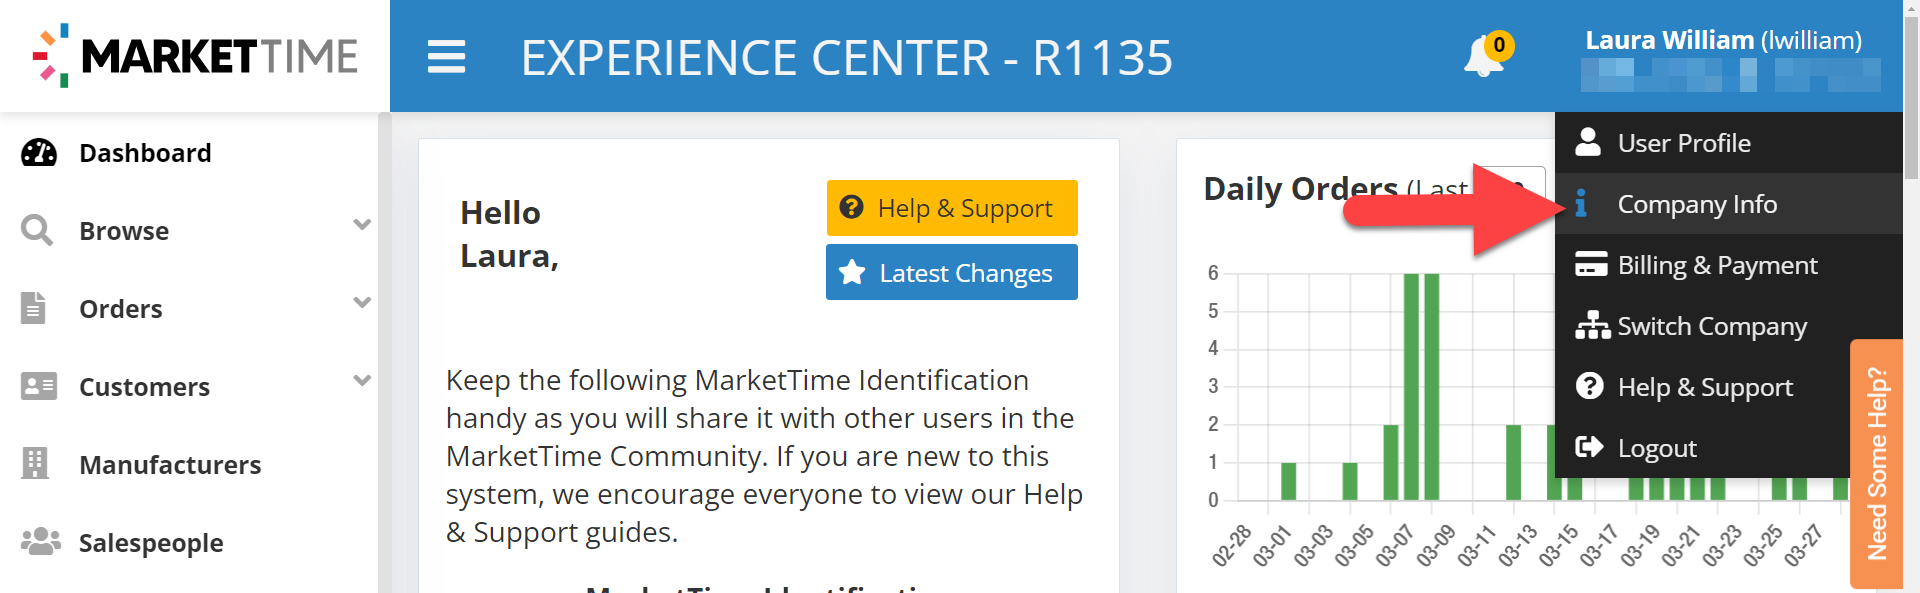1920x593 pixels.
Task: Click Logout in the user menu
Action: coord(1656,448)
